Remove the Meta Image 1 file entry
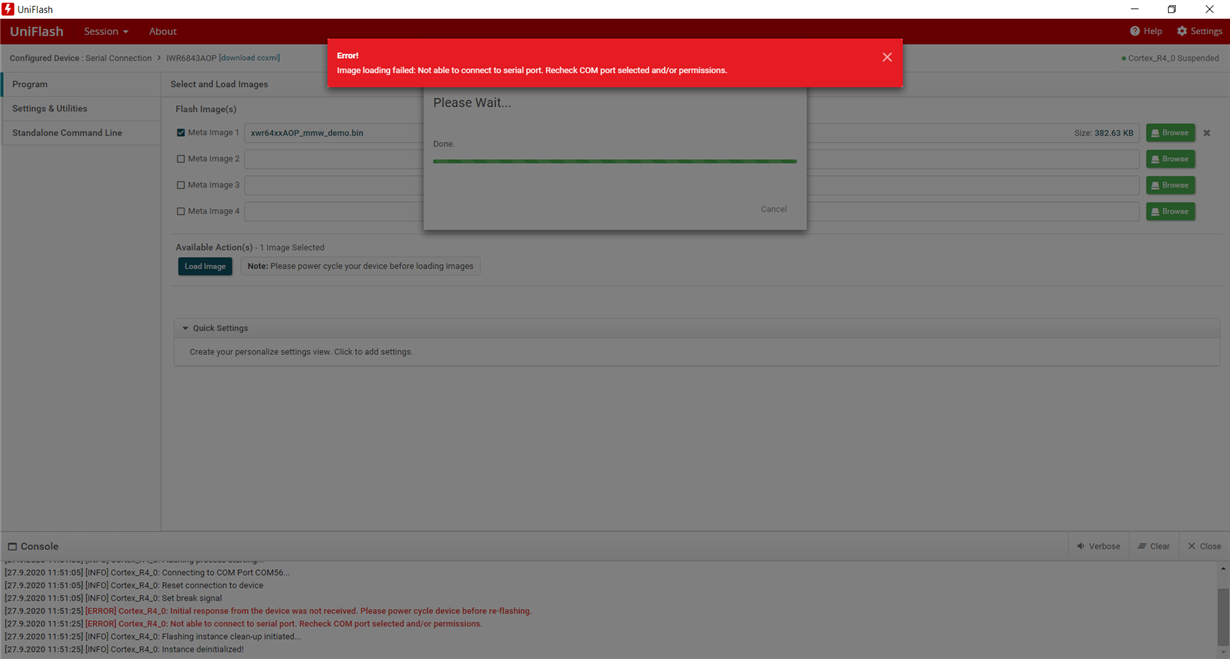Screen dimensions: 1230x659 (x=1207, y=133)
